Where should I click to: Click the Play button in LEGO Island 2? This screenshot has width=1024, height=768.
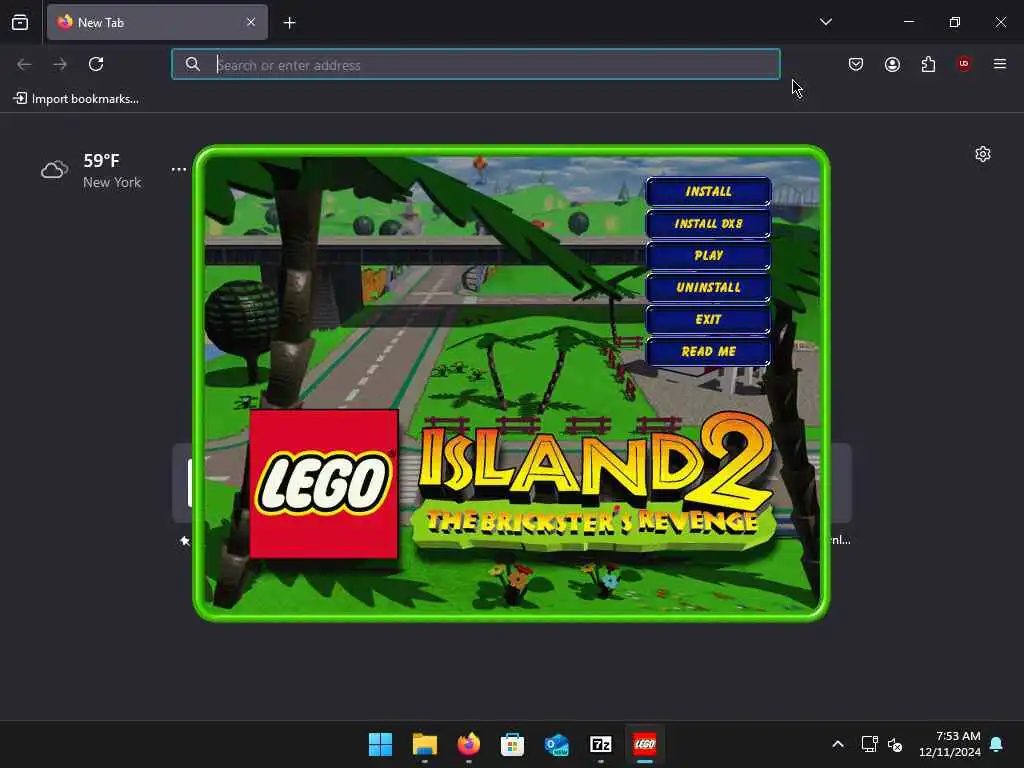coord(709,255)
